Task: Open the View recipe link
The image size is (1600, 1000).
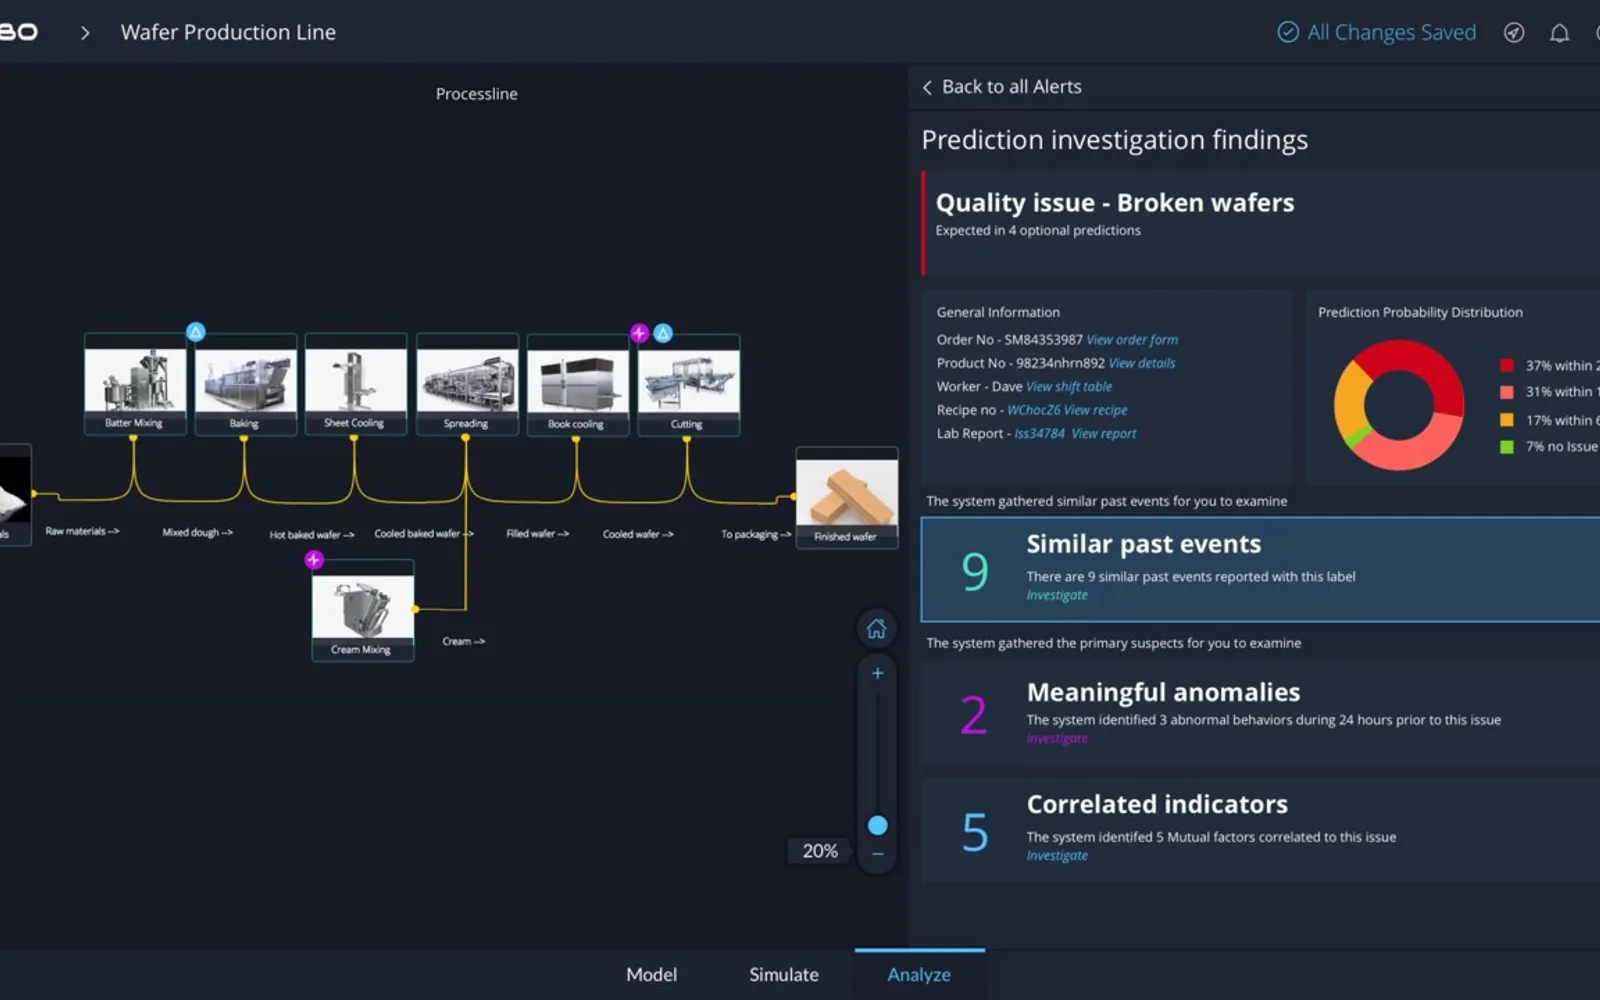Action: click(1096, 410)
